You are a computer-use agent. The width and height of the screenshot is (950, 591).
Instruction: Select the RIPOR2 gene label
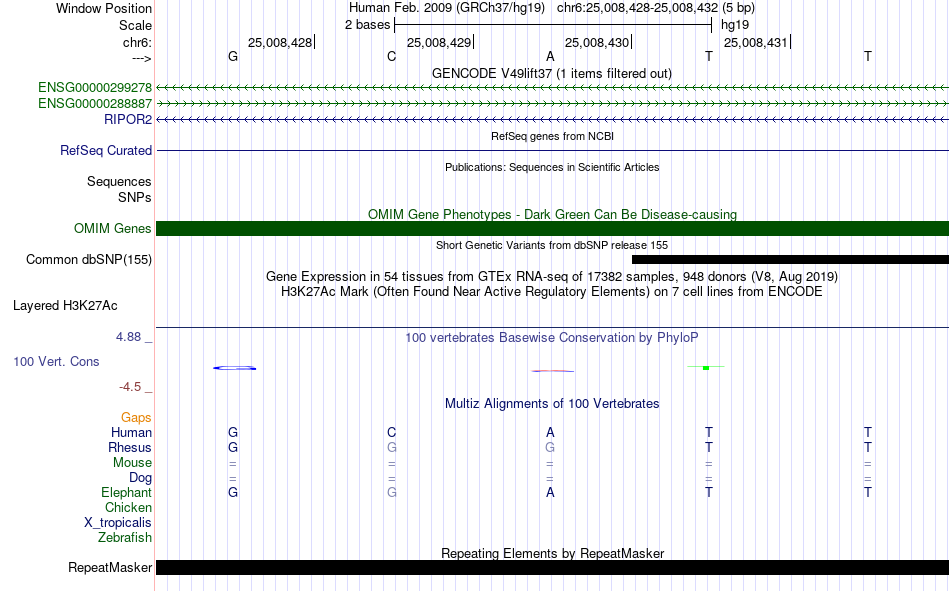[x=128, y=119]
